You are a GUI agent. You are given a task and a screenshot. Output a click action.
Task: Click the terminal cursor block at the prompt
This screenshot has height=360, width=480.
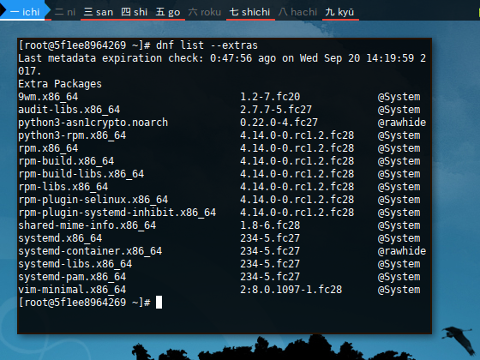coord(159,302)
